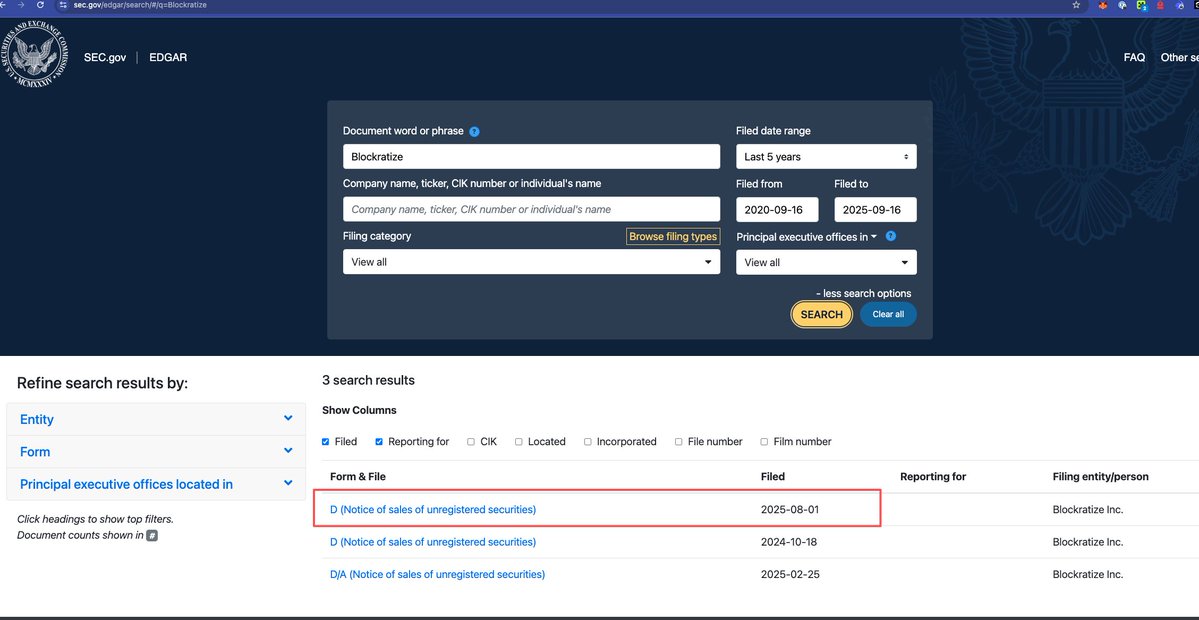Select the 2025-08-01 filed date cell
Screen dimensions: 1199x620
click(x=790, y=509)
